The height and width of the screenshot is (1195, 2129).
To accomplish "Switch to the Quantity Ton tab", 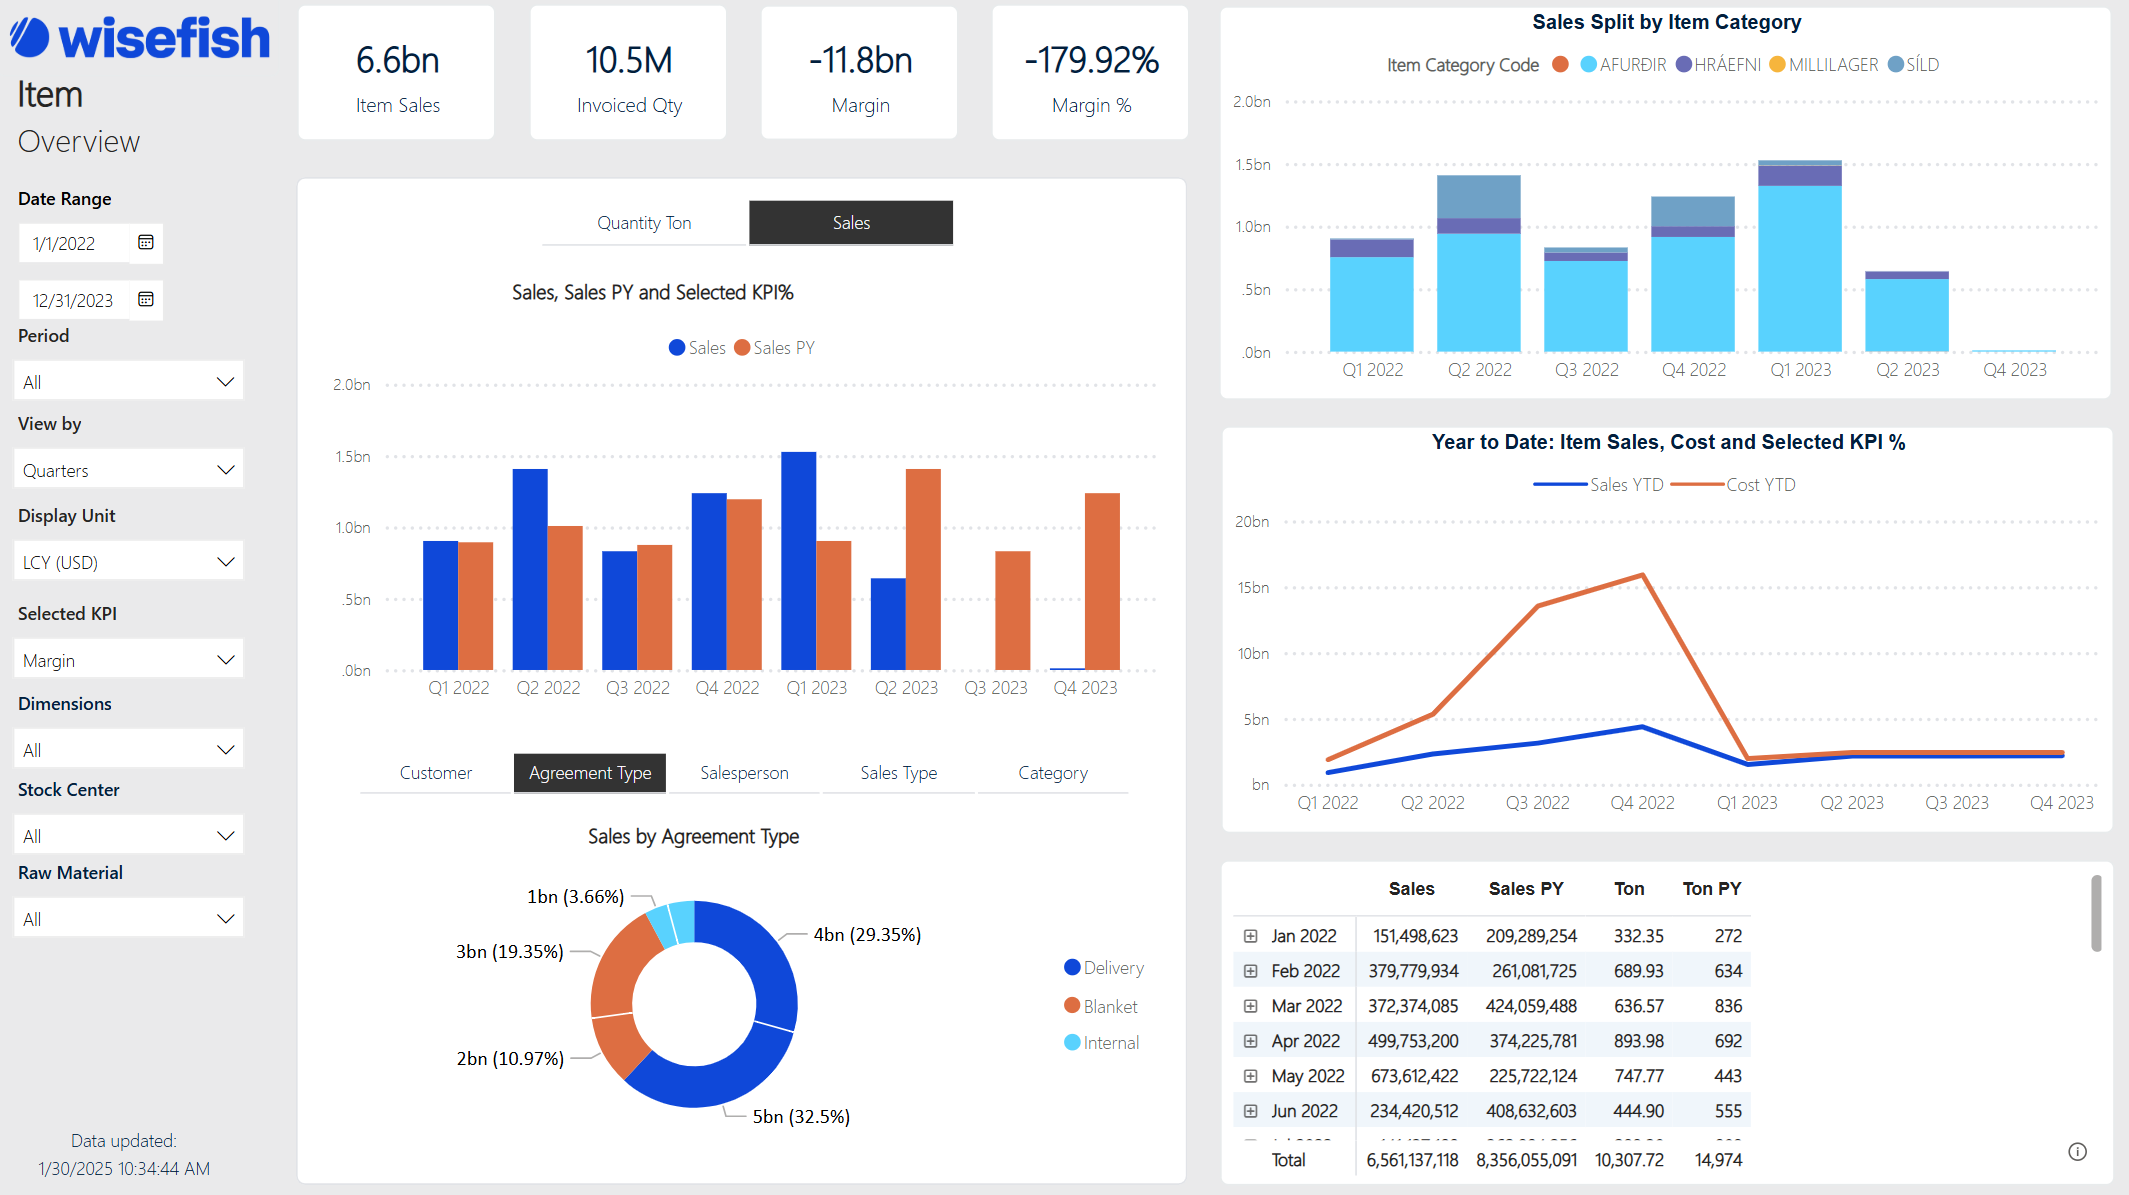I will (644, 223).
